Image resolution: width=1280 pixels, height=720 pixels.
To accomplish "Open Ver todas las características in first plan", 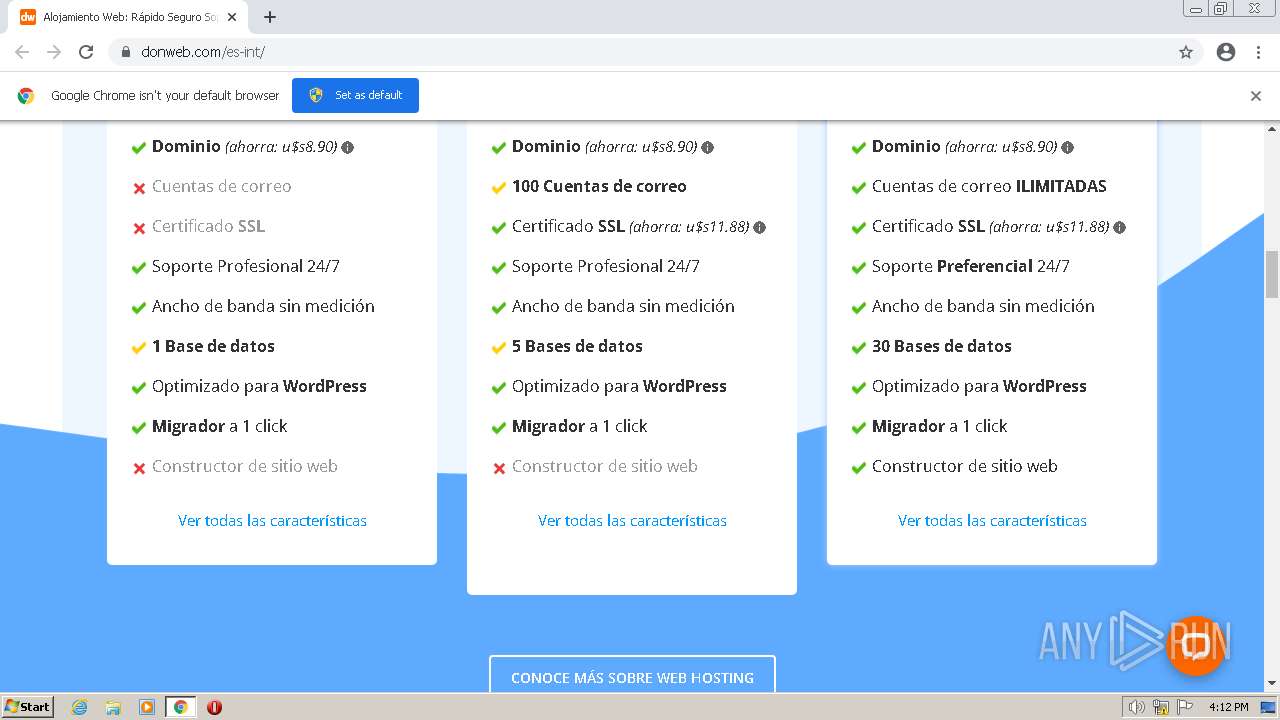I will pyautogui.click(x=272, y=521).
